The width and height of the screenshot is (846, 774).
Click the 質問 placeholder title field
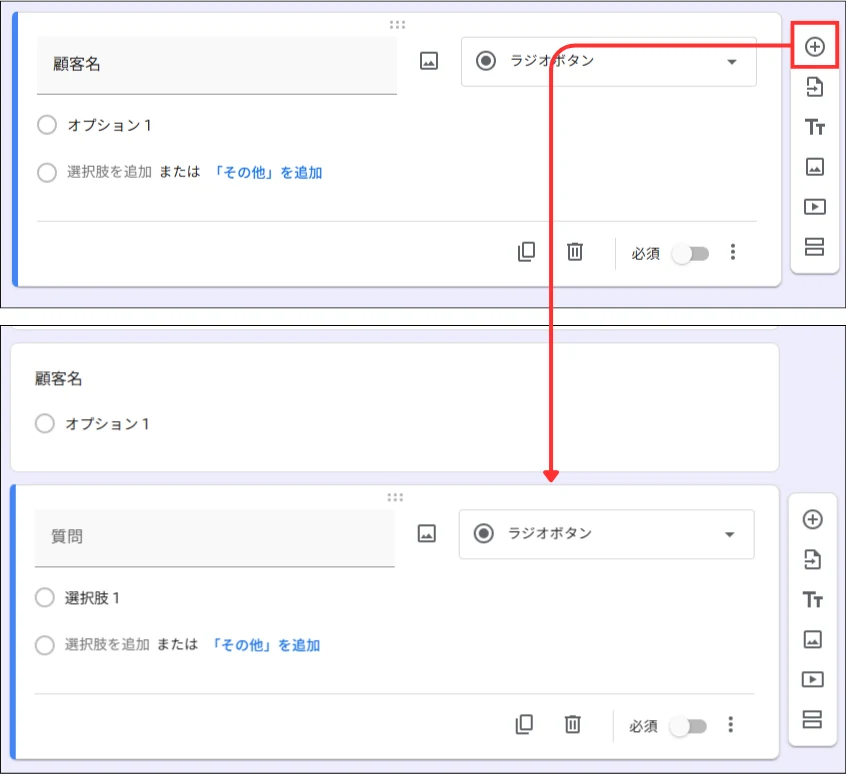[215, 538]
